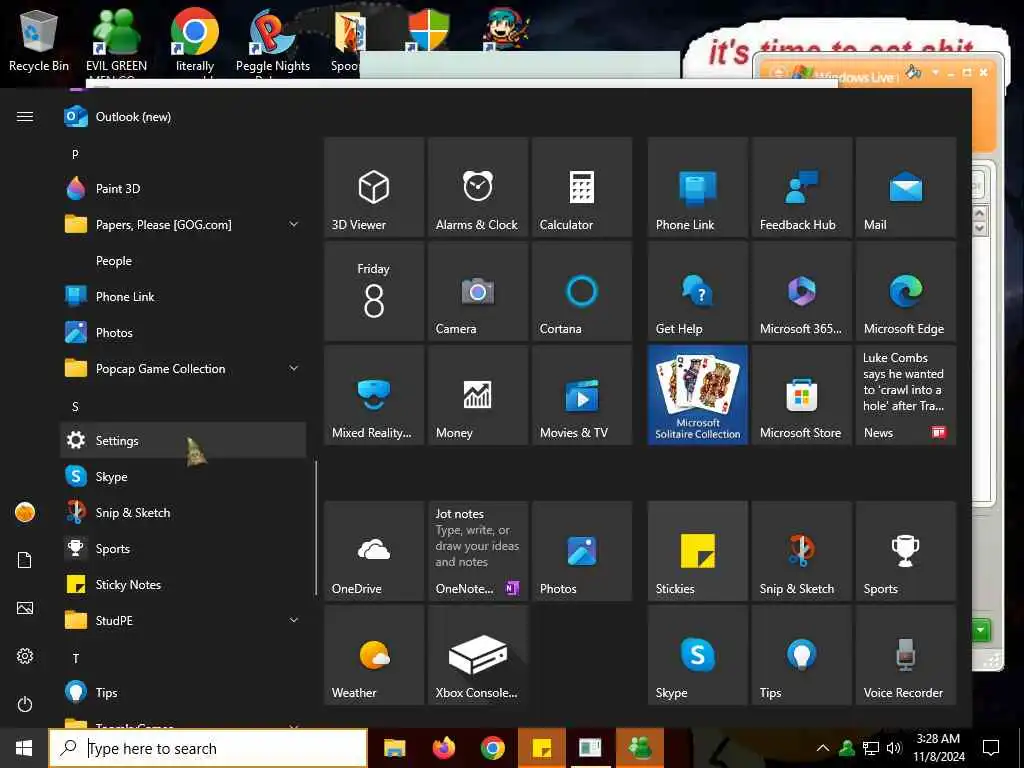
Task: Open Tips from app list
Action: pyautogui.click(x=183, y=692)
